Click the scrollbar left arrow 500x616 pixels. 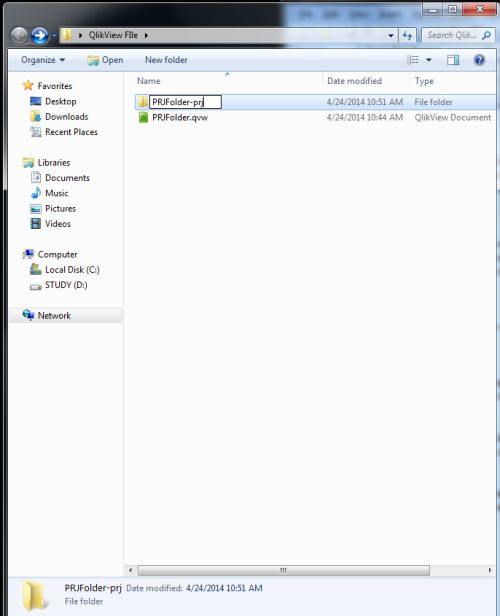pyautogui.click(x=130, y=570)
